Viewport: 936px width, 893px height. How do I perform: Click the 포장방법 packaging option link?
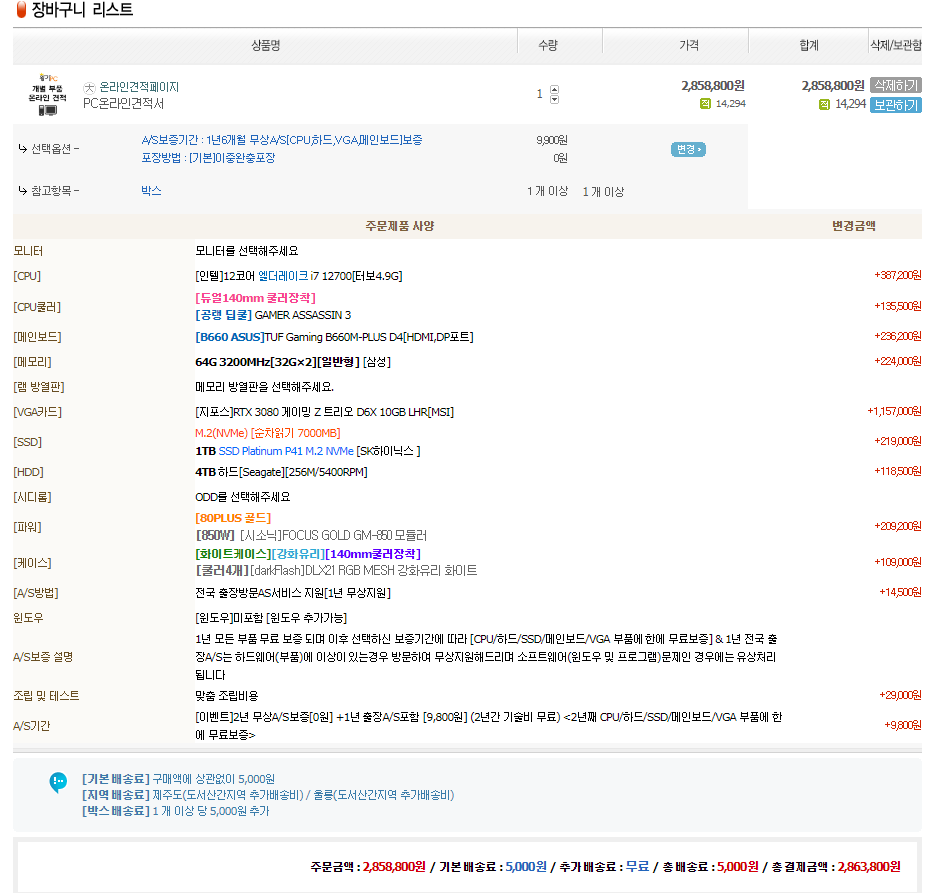pos(208,158)
